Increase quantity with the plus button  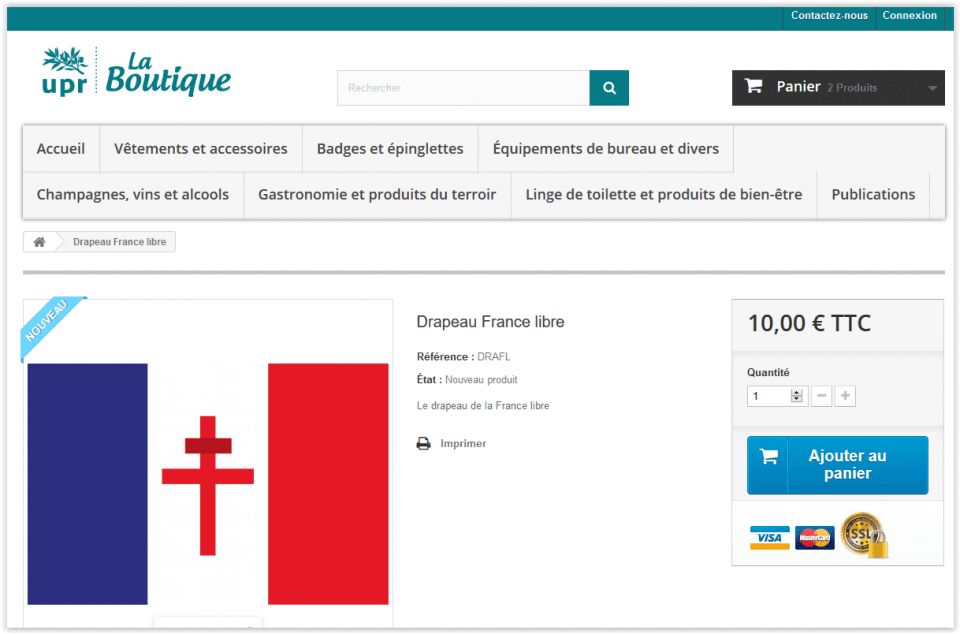845,396
